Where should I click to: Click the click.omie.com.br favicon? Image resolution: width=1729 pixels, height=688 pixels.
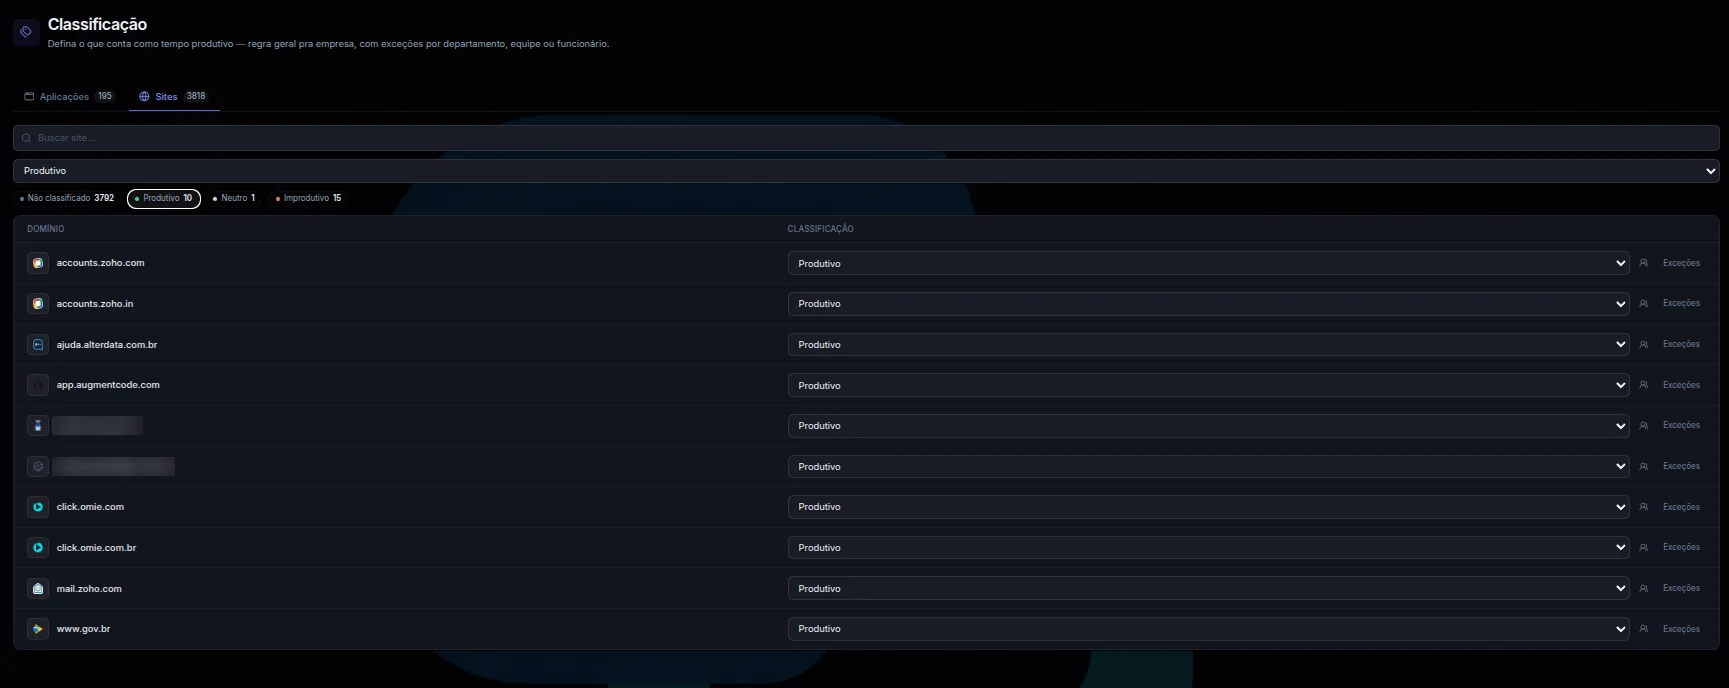point(38,548)
